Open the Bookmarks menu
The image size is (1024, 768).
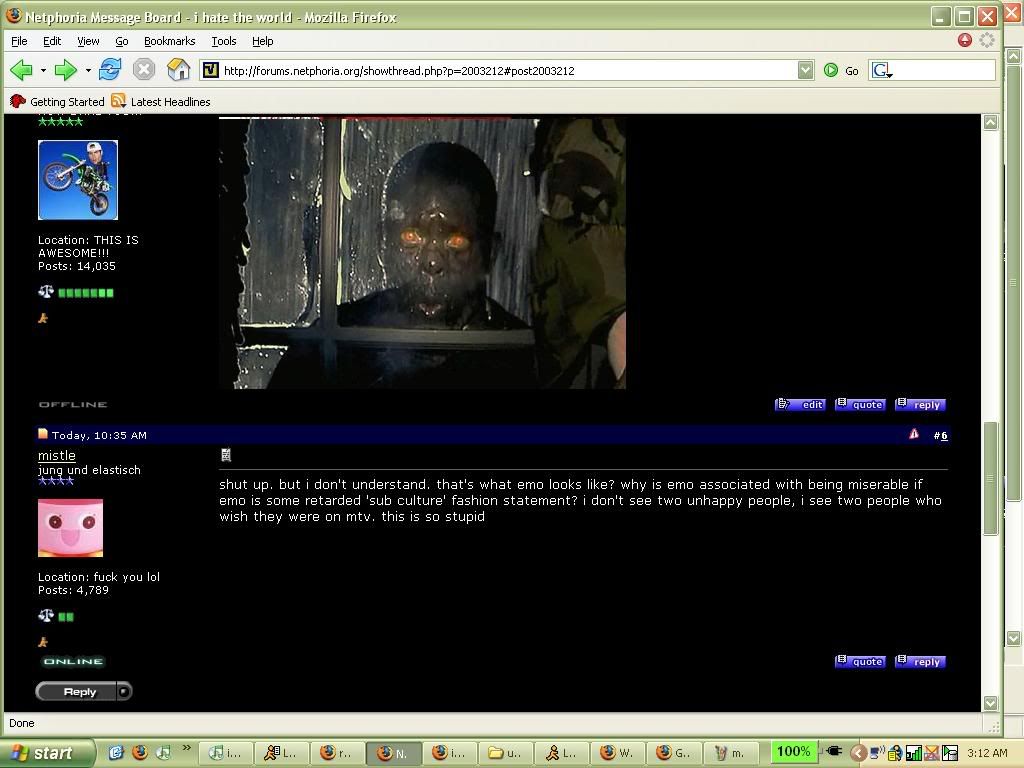[x=169, y=41]
